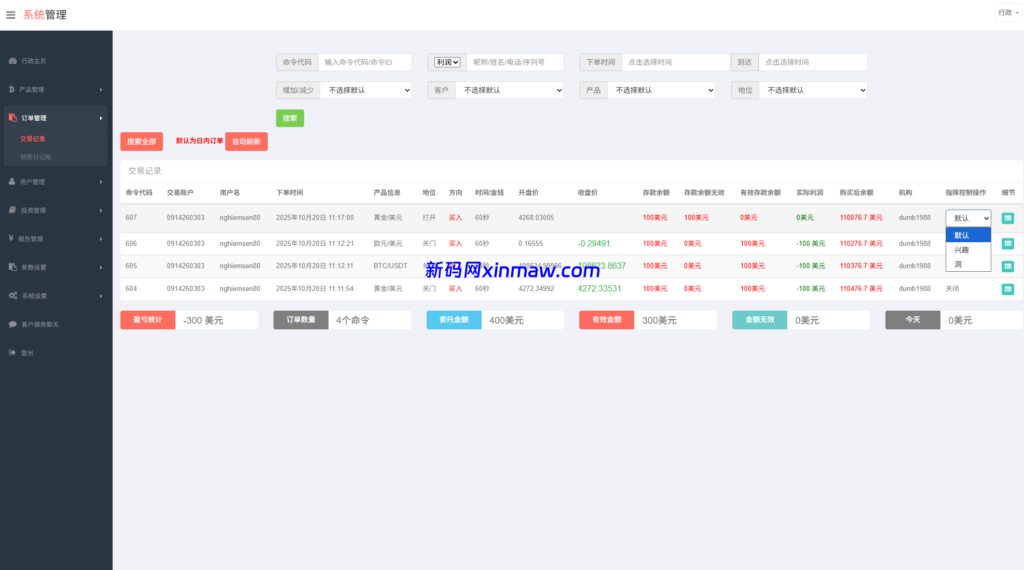
Task: Click the 参数设置 clipboard icon
Action: coord(12,267)
